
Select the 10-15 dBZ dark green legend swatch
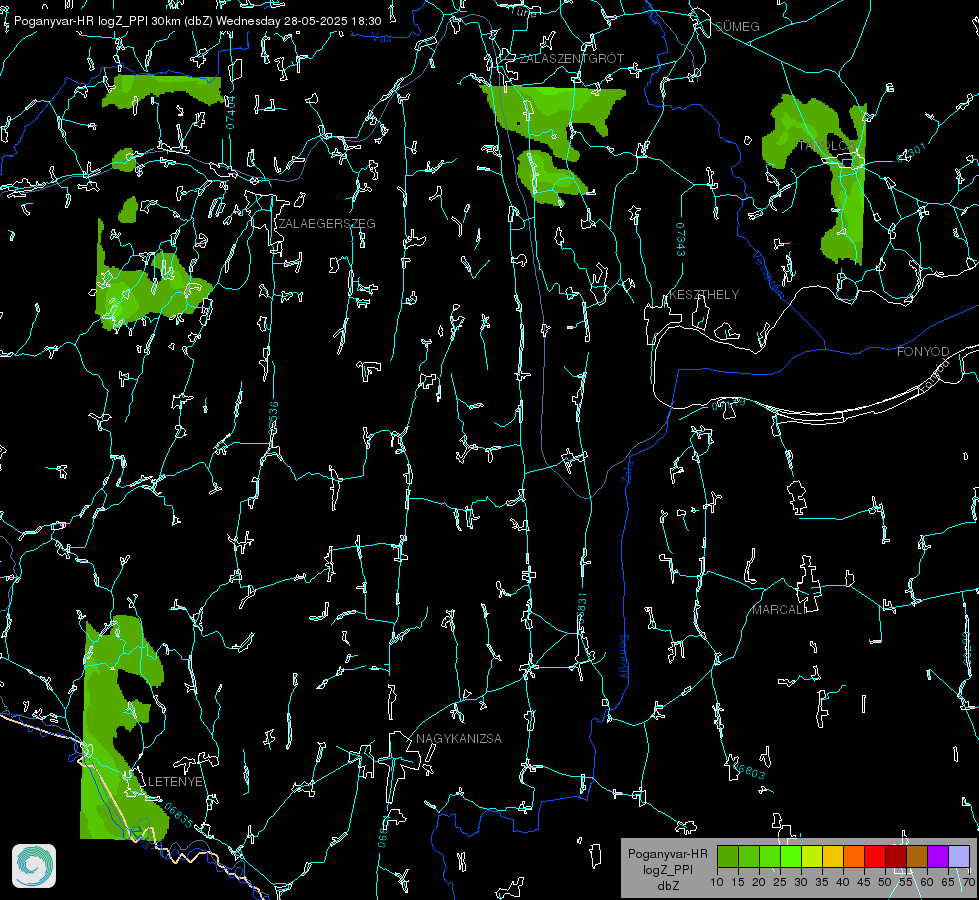(728, 857)
